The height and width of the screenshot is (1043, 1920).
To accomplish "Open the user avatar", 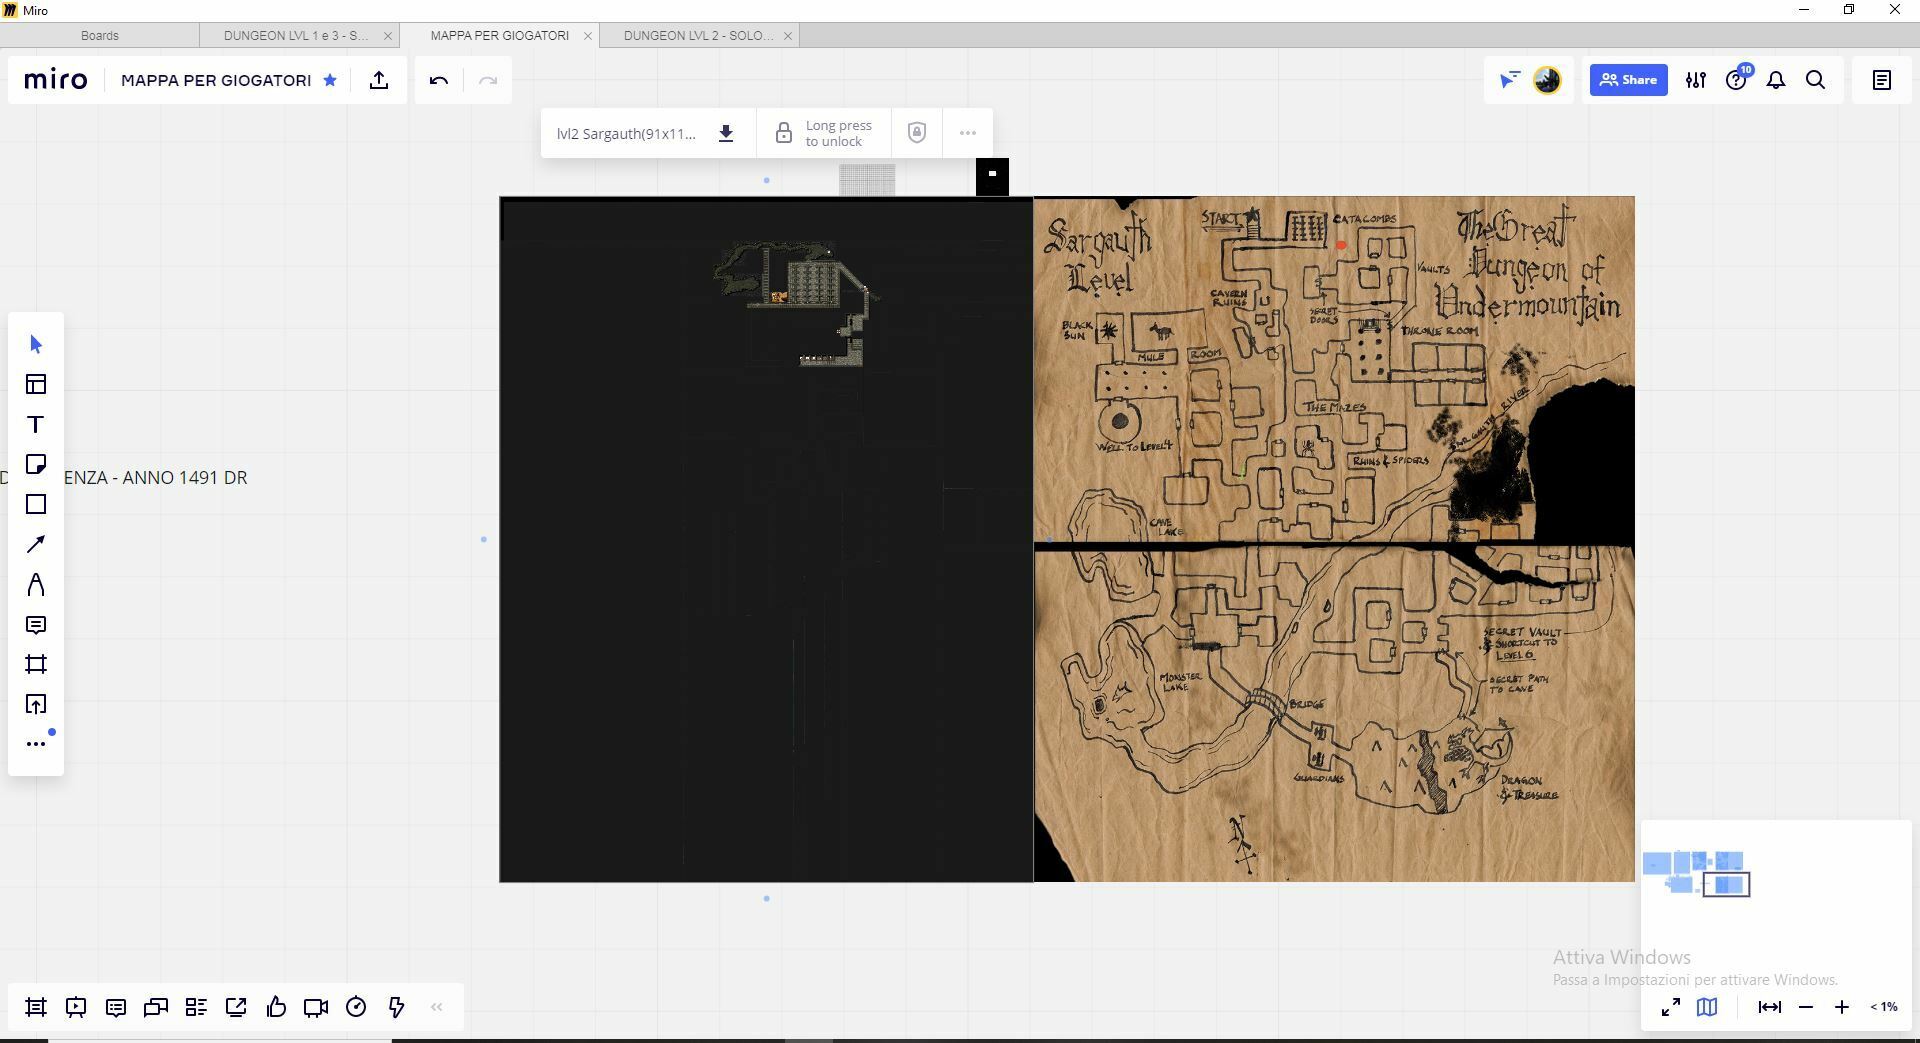I will coord(1547,80).
